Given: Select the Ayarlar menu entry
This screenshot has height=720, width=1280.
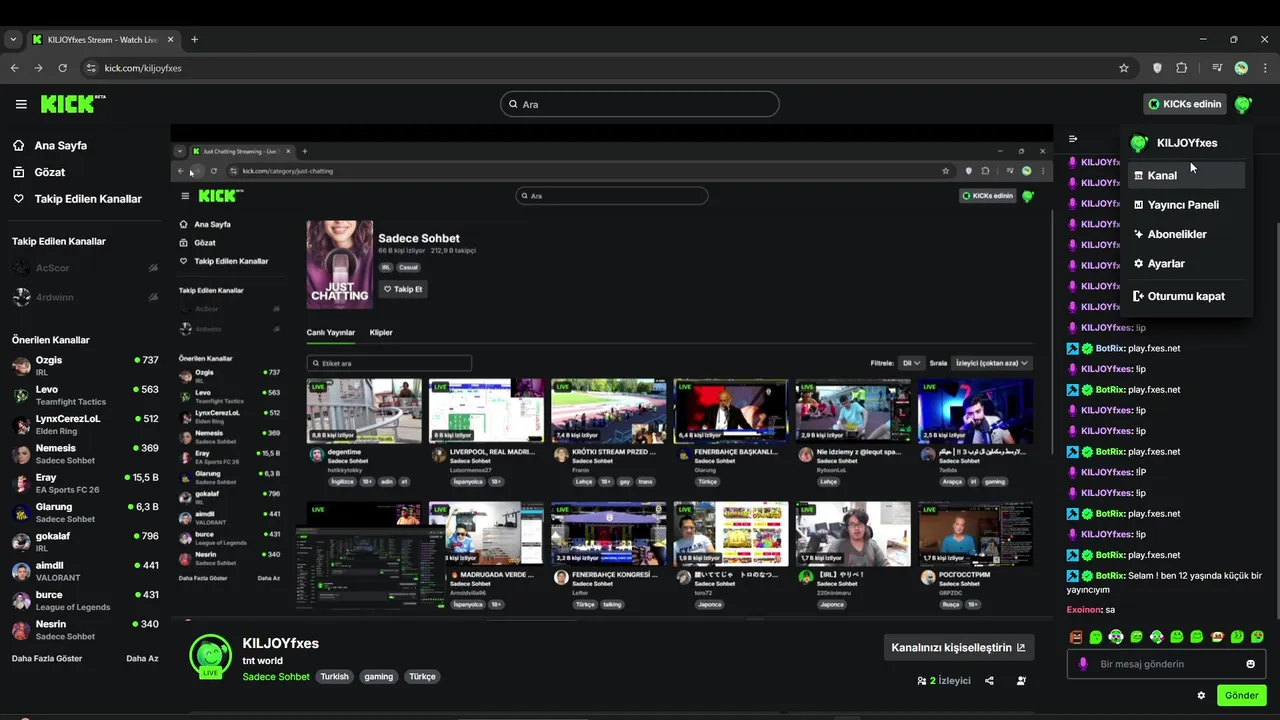Looking at the screenshot, I should (1187, 264).
